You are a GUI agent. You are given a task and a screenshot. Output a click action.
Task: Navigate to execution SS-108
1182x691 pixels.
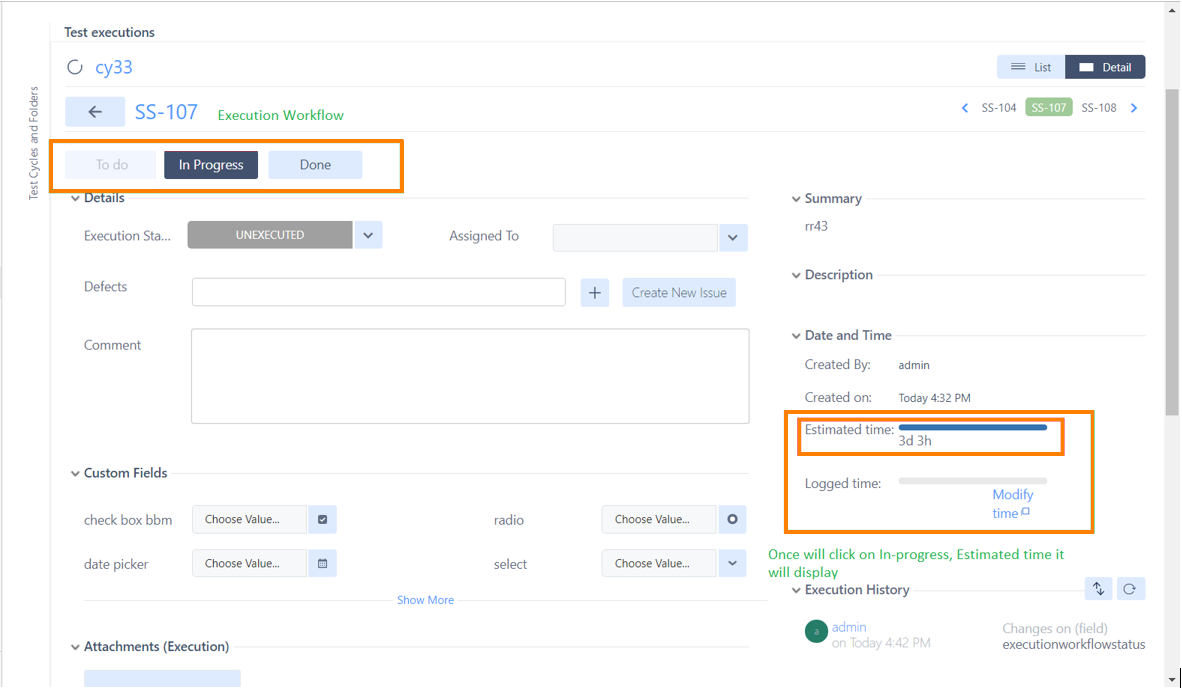[1098, 107]
